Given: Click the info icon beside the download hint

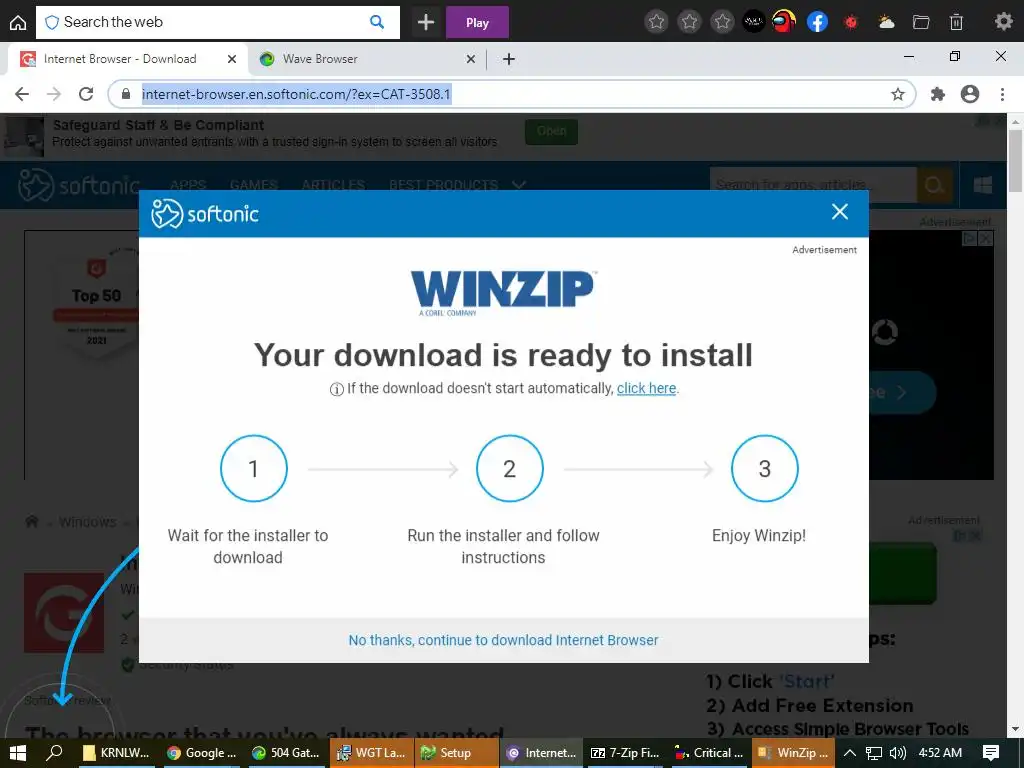Looking at the screenshot, I should click(336, 389).
